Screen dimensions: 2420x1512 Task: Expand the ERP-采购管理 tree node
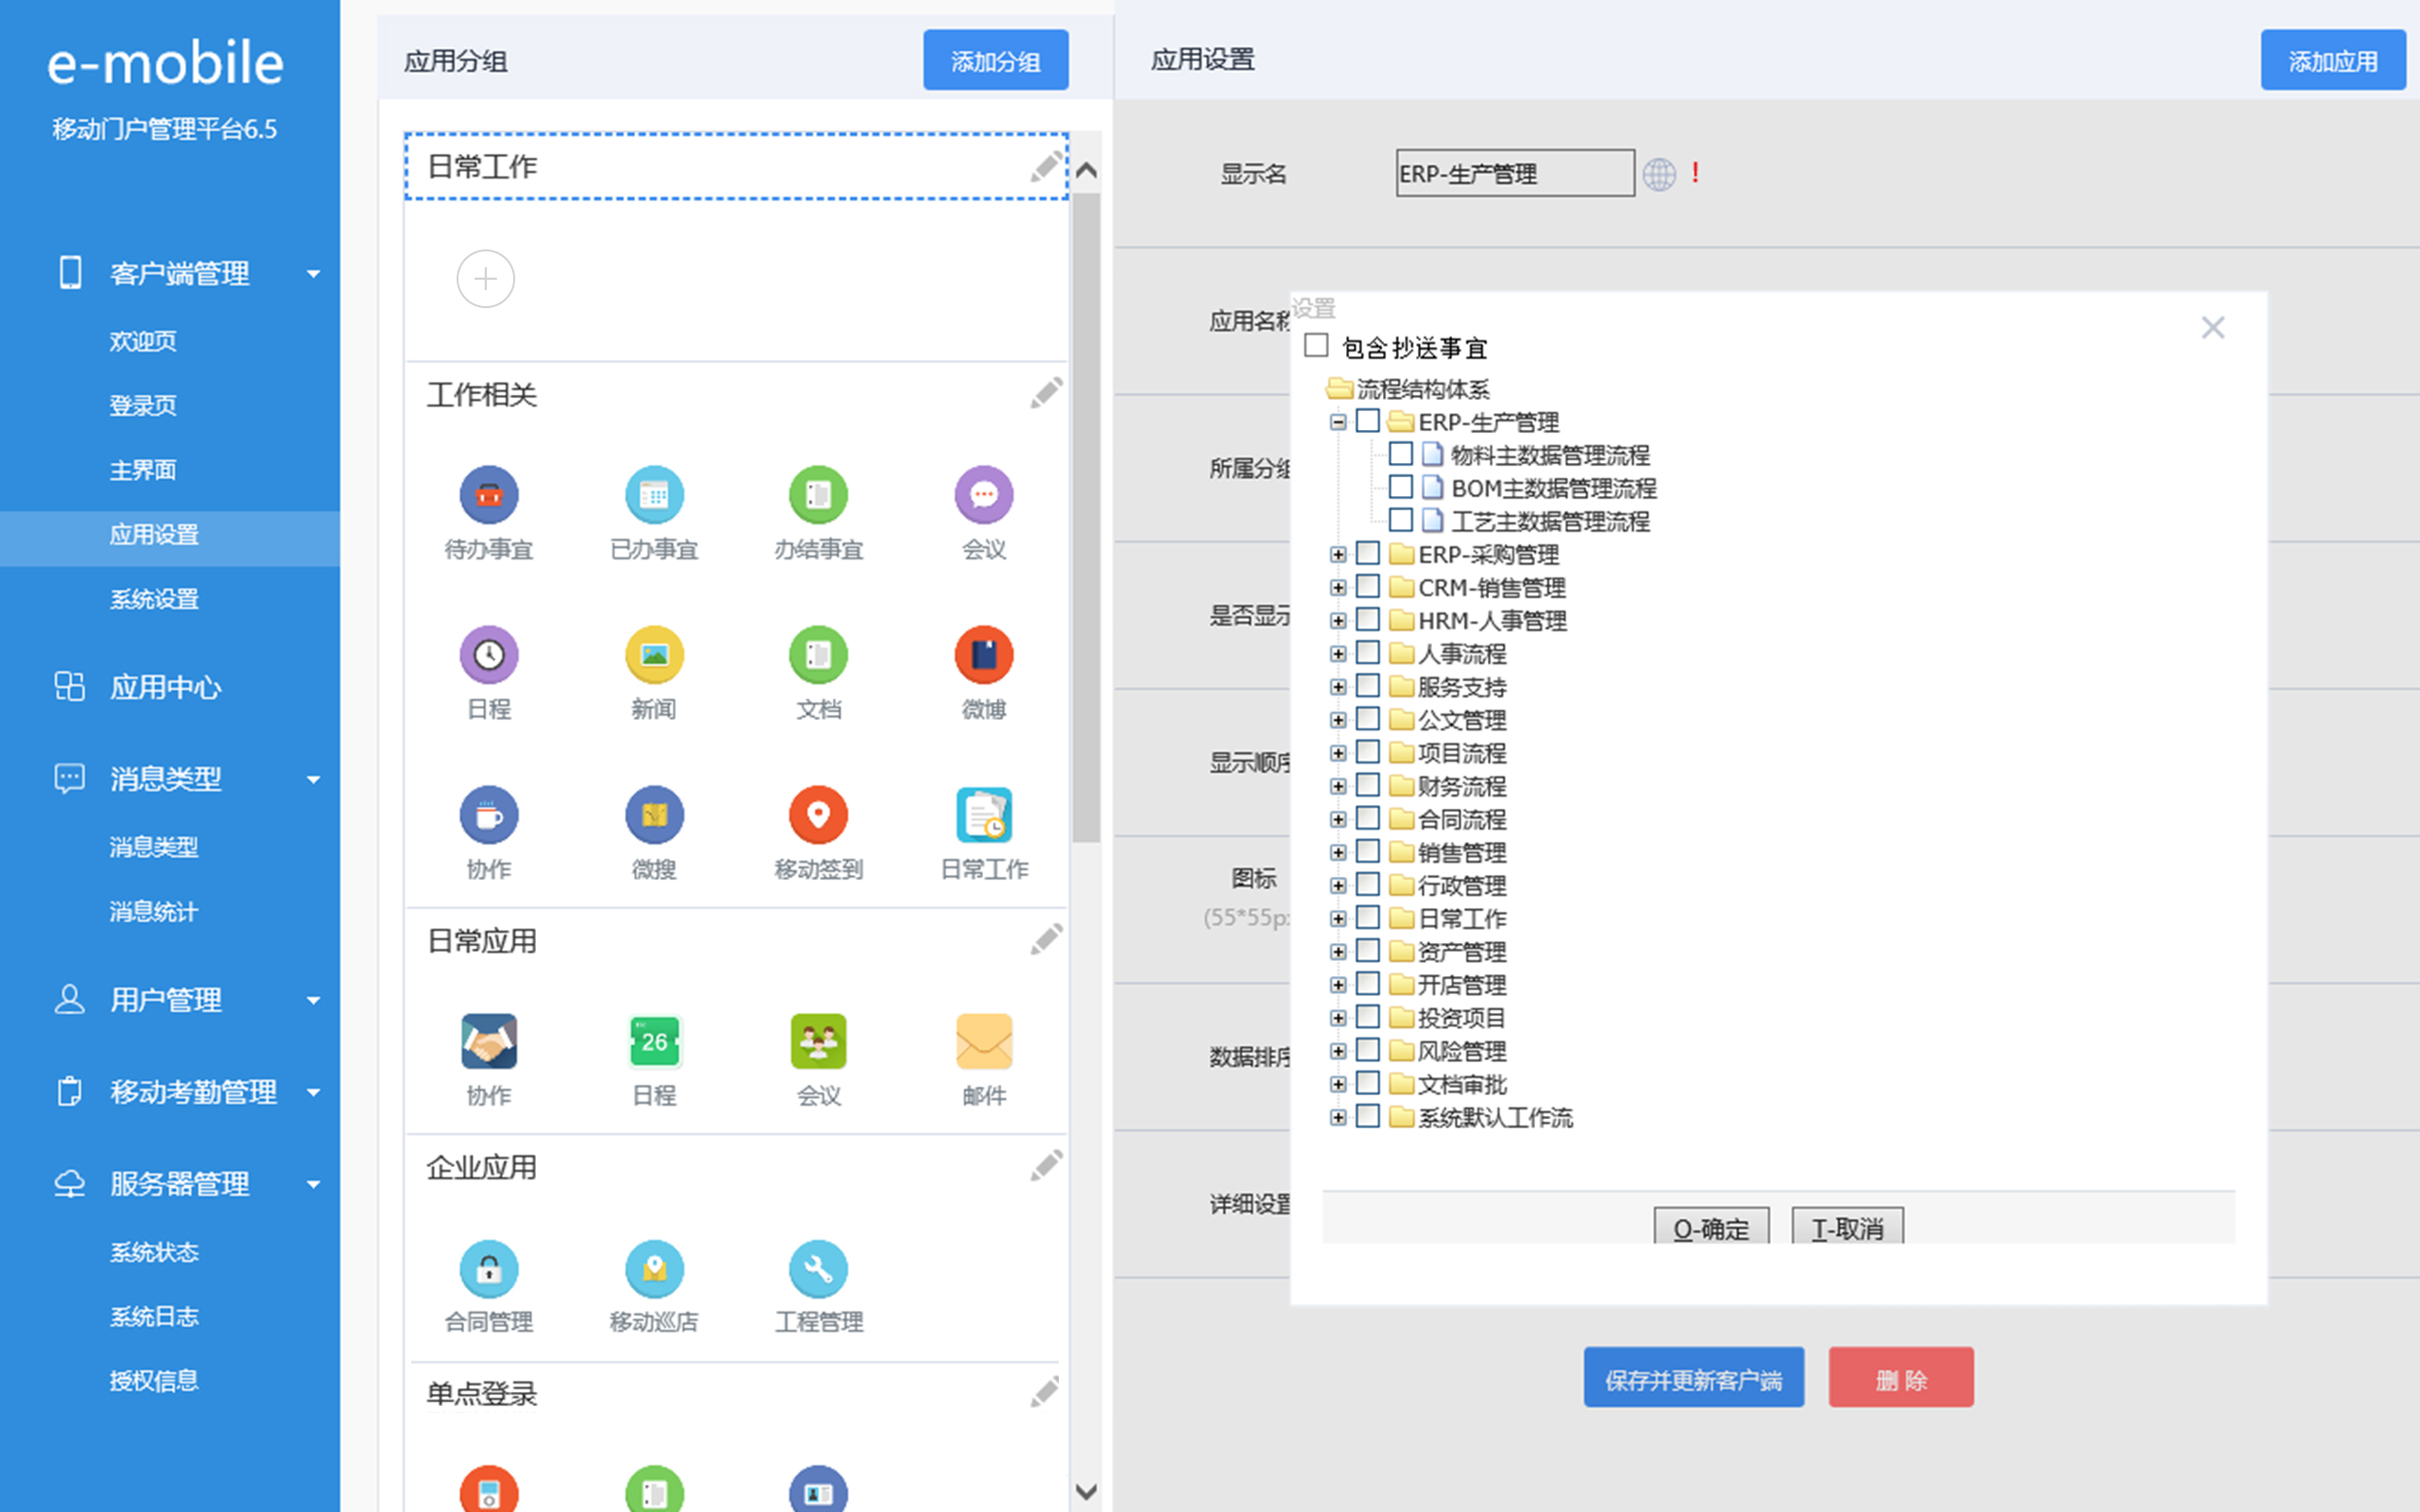tap(1338, 554)
